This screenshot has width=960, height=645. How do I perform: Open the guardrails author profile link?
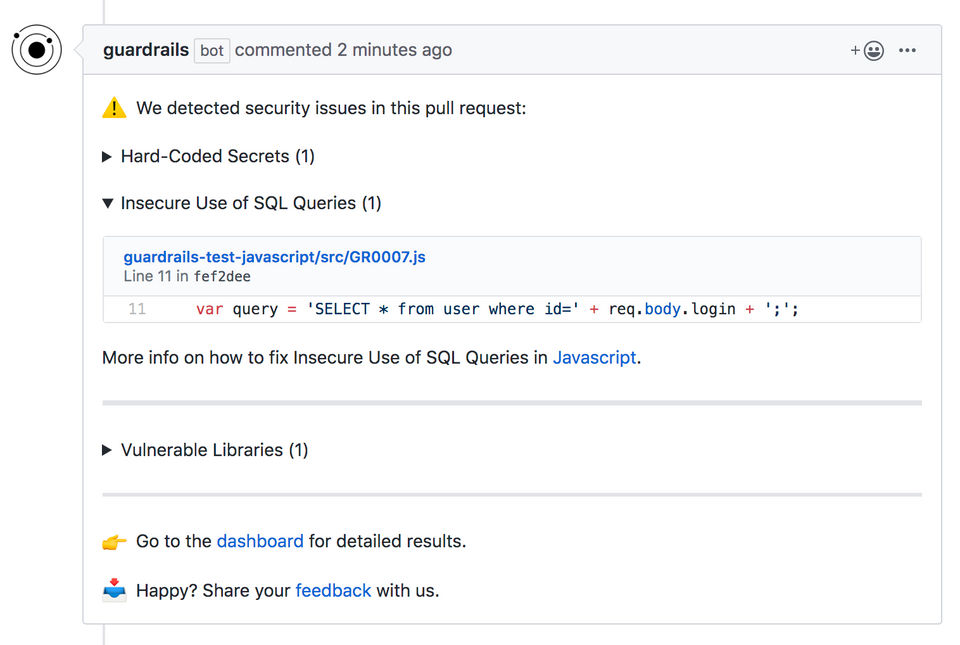click(146, 50)
